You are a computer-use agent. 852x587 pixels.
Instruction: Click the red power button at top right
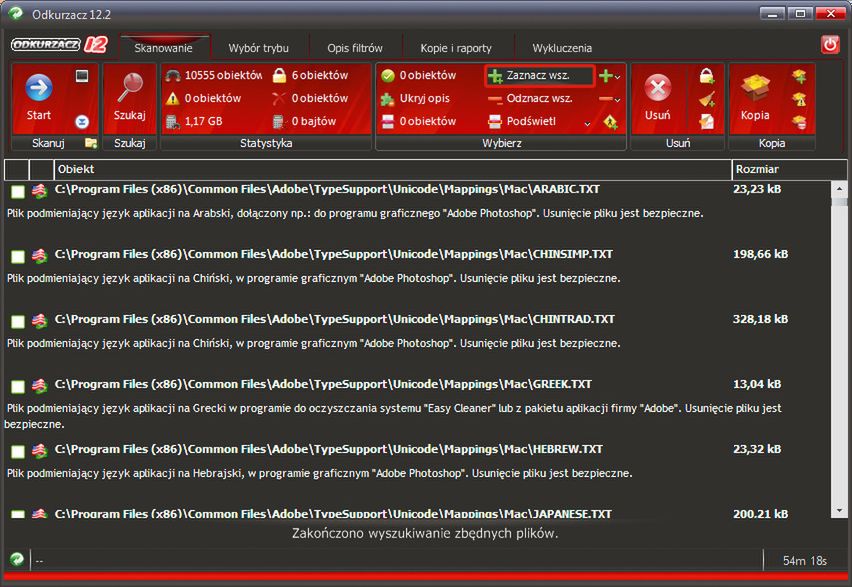tap(830, 44)
